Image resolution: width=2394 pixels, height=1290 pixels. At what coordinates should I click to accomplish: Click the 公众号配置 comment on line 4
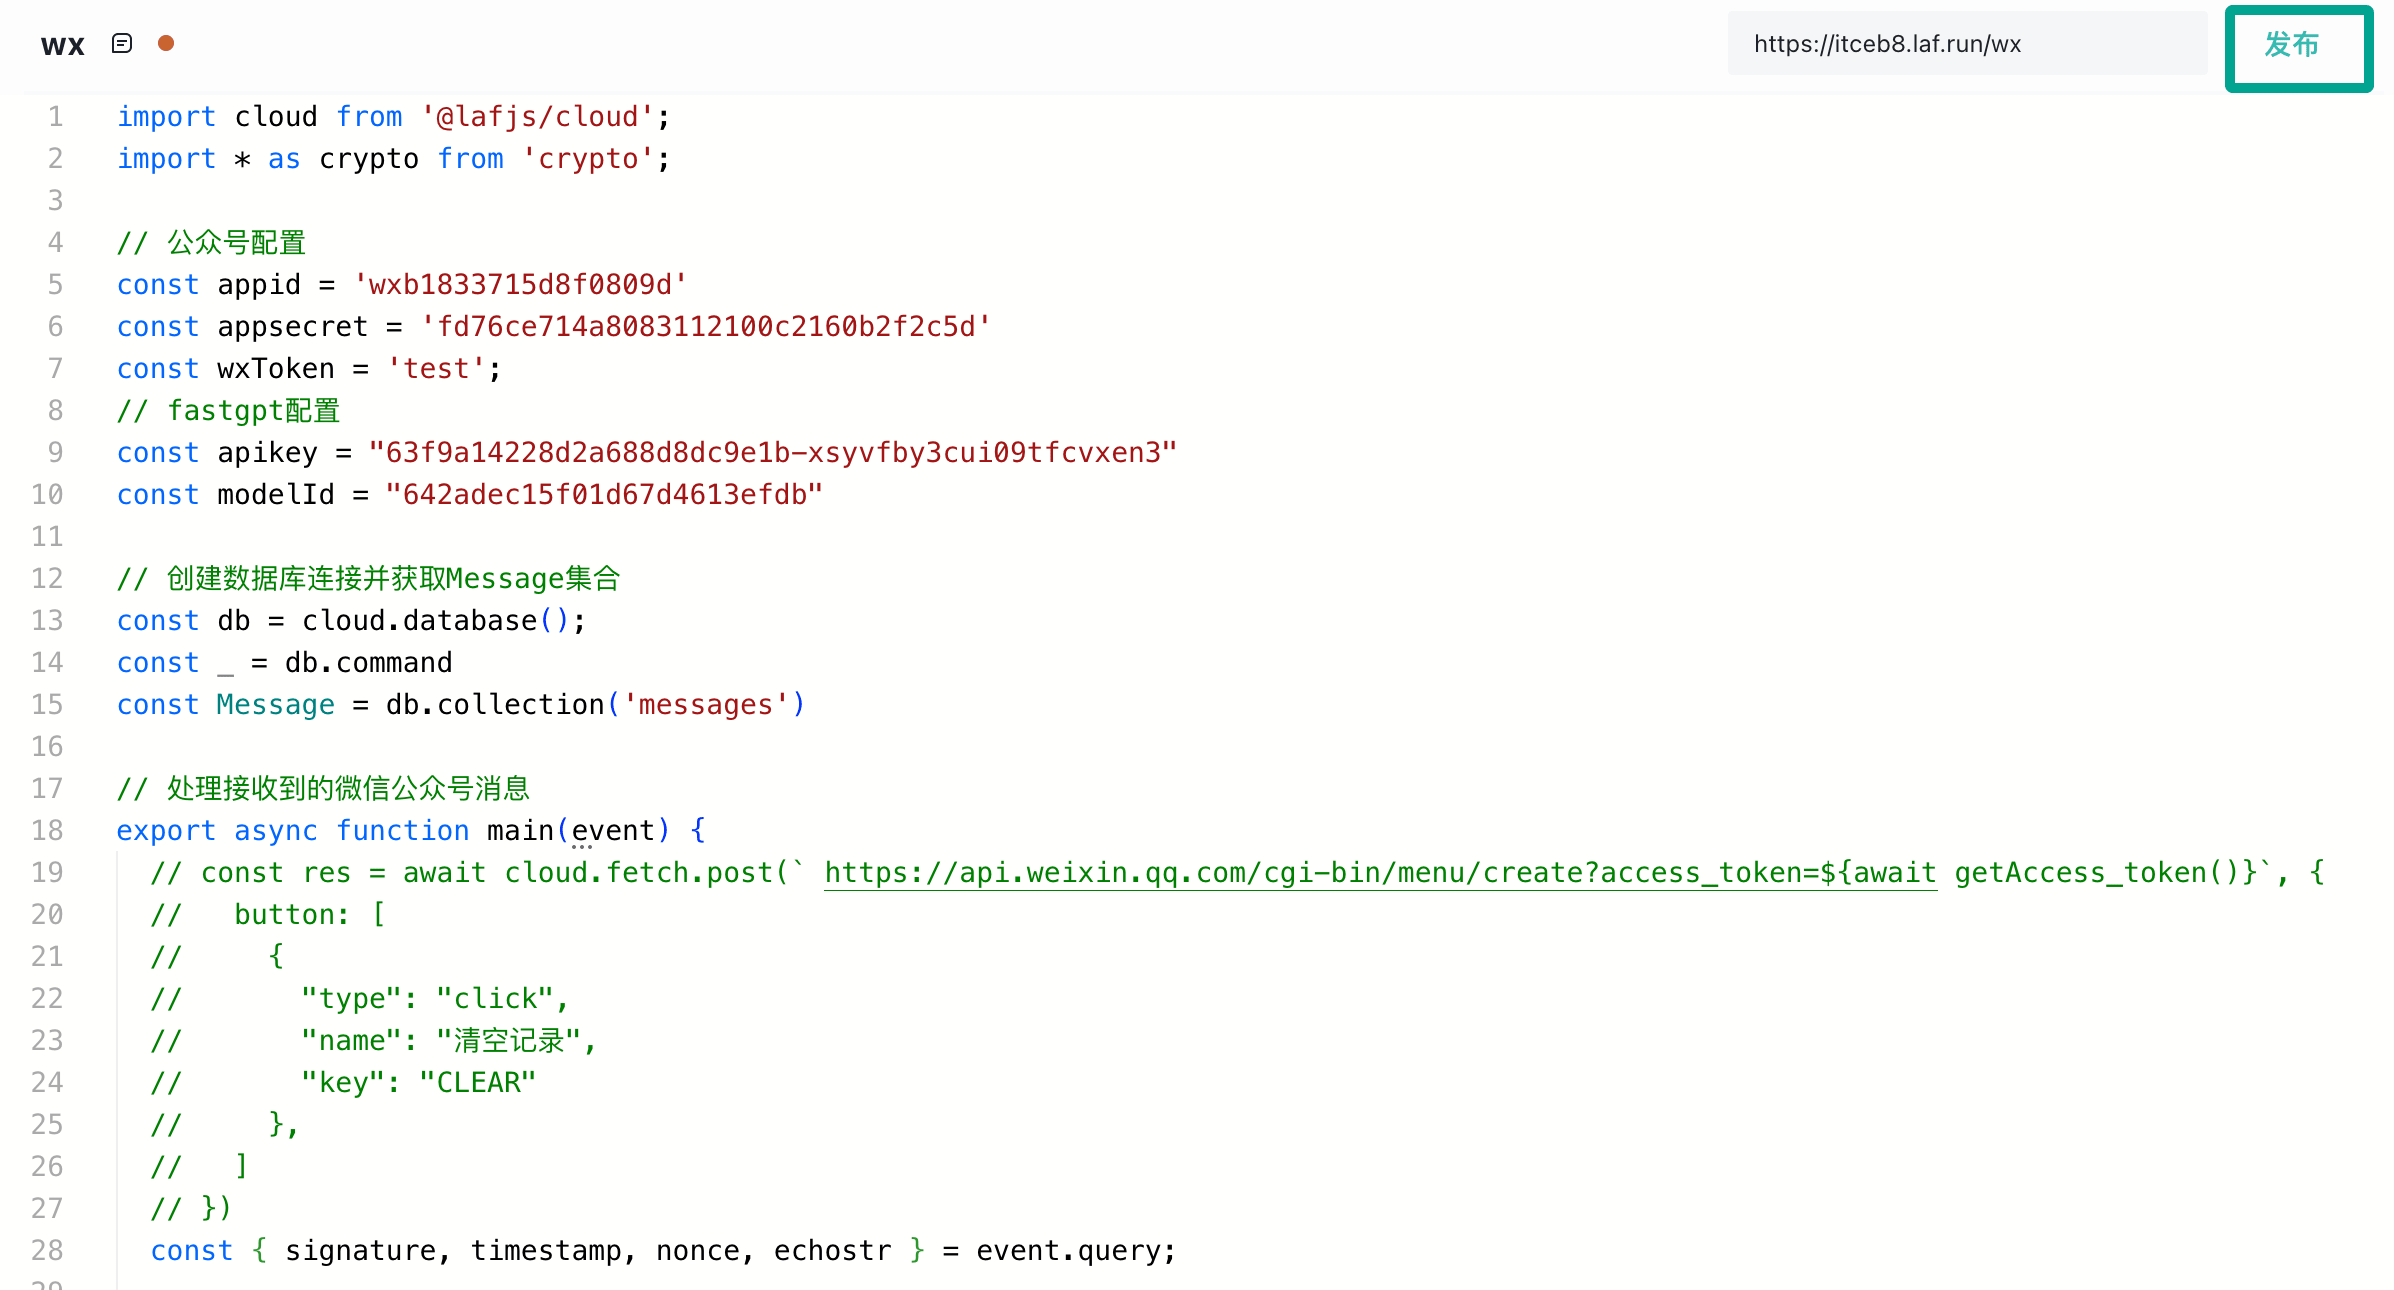pyautogui.click(x=236, y=243)
